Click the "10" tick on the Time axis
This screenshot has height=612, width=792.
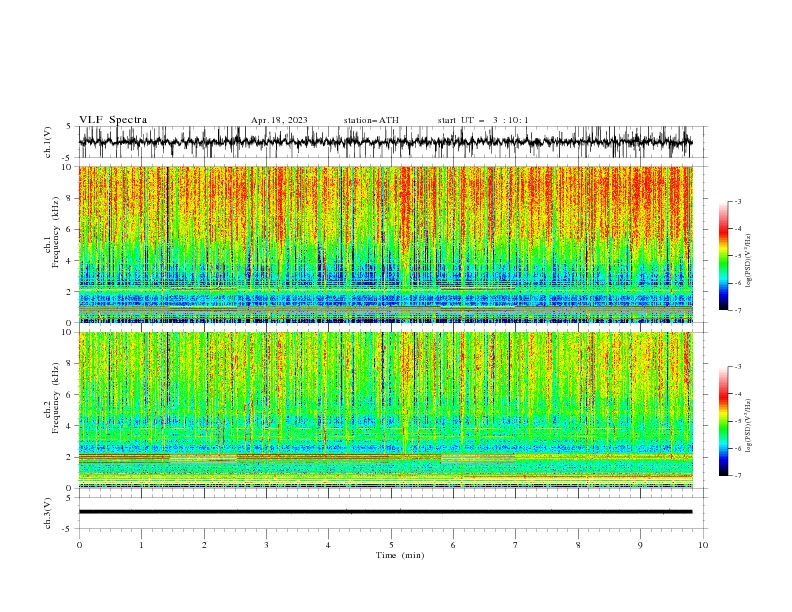click(x=703, y=545)
